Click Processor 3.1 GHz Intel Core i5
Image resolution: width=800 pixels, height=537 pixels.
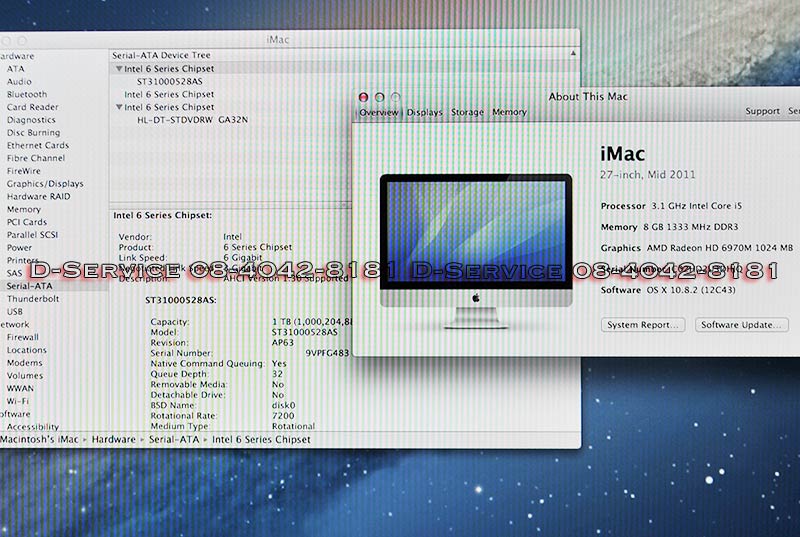pyautogui.click(x=671, y=206)
